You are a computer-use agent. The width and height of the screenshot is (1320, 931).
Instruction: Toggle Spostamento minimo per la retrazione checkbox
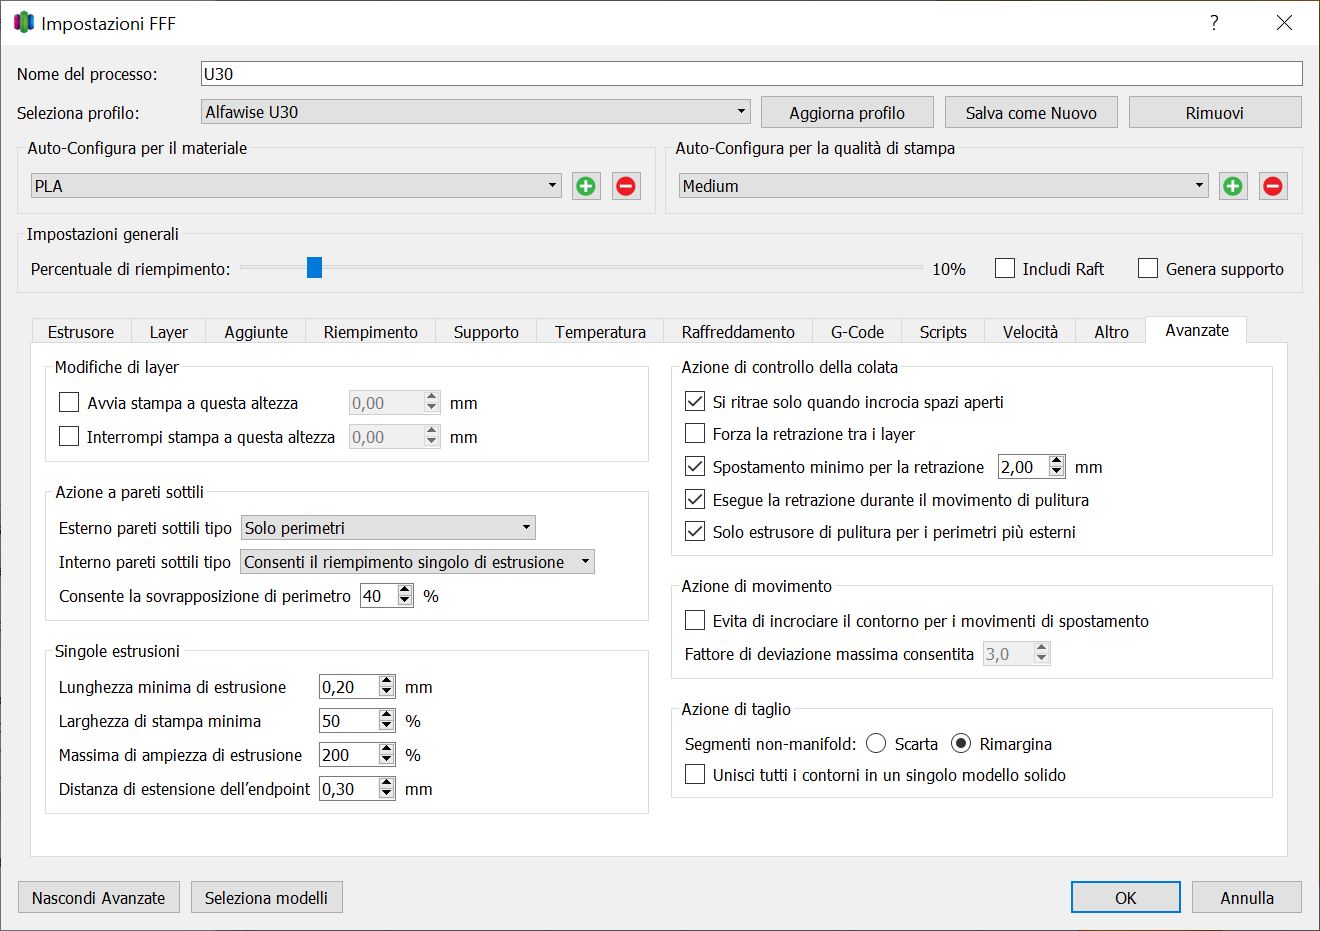point(695,466)
